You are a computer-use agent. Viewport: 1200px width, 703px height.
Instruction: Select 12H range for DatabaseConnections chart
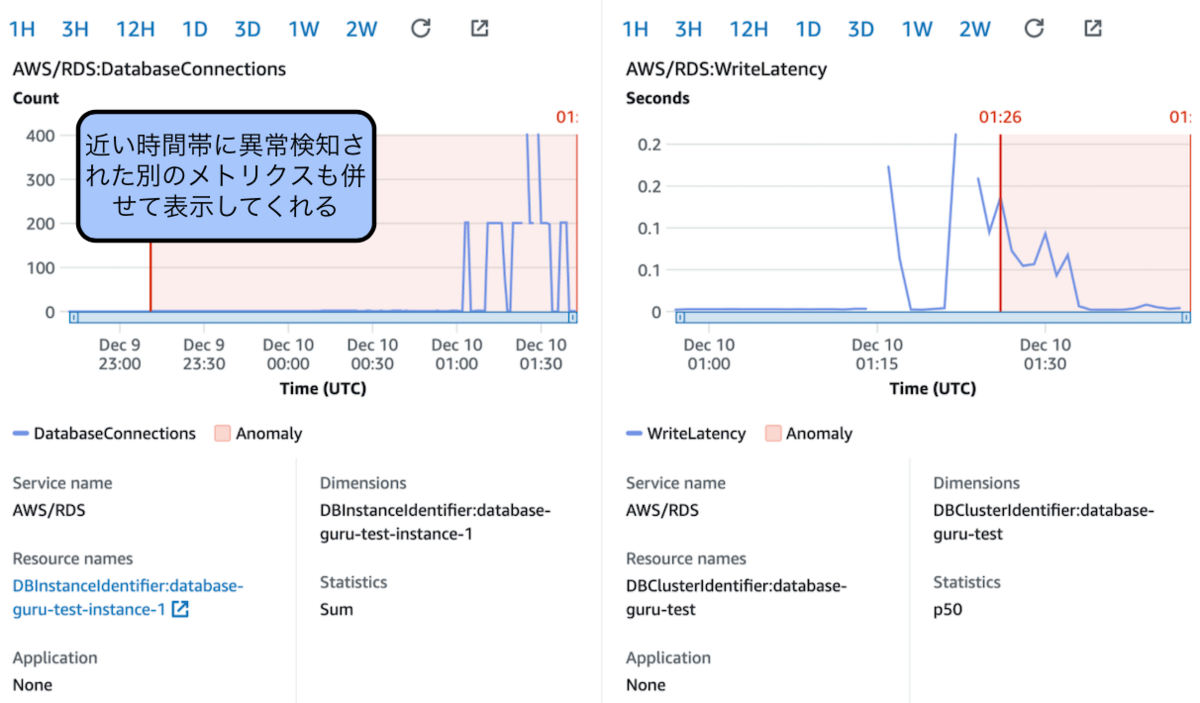click(x=135, y=29)
